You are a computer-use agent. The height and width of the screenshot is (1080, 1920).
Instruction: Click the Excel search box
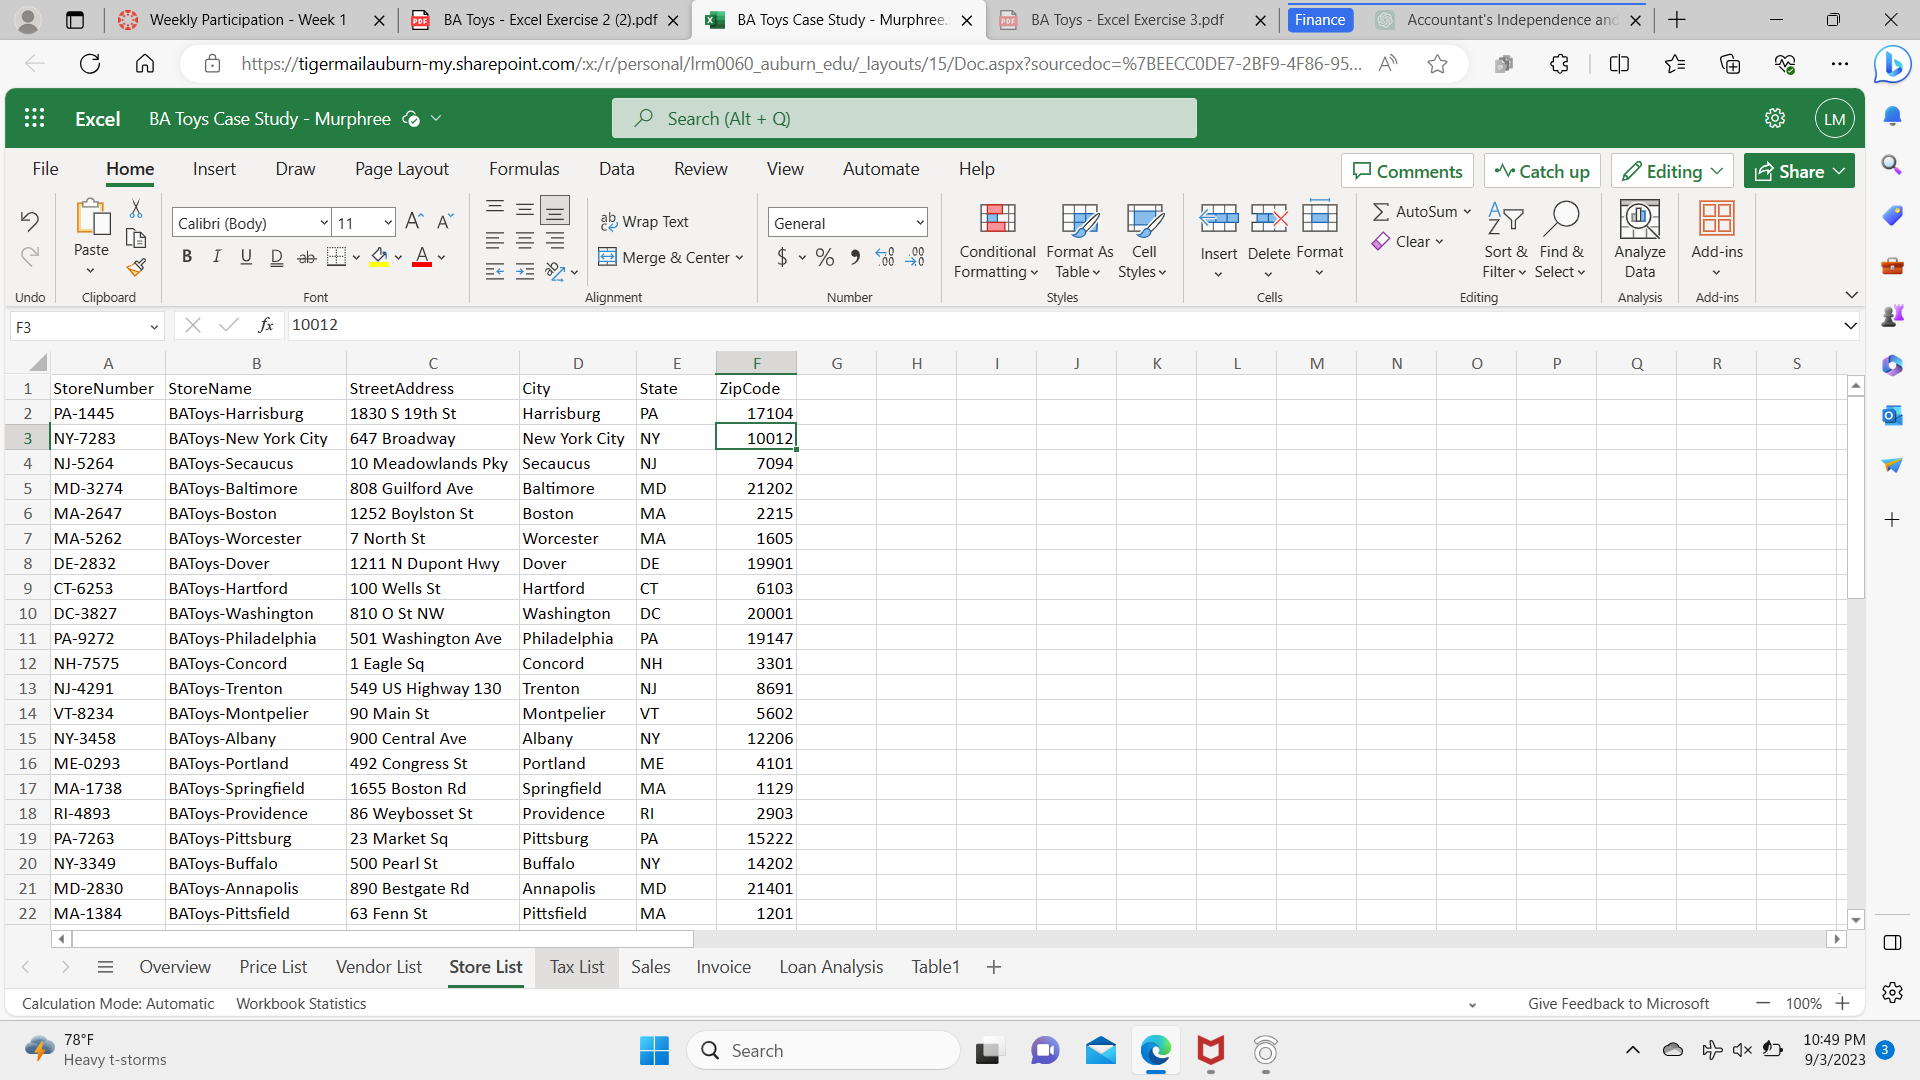pos(904,118)
